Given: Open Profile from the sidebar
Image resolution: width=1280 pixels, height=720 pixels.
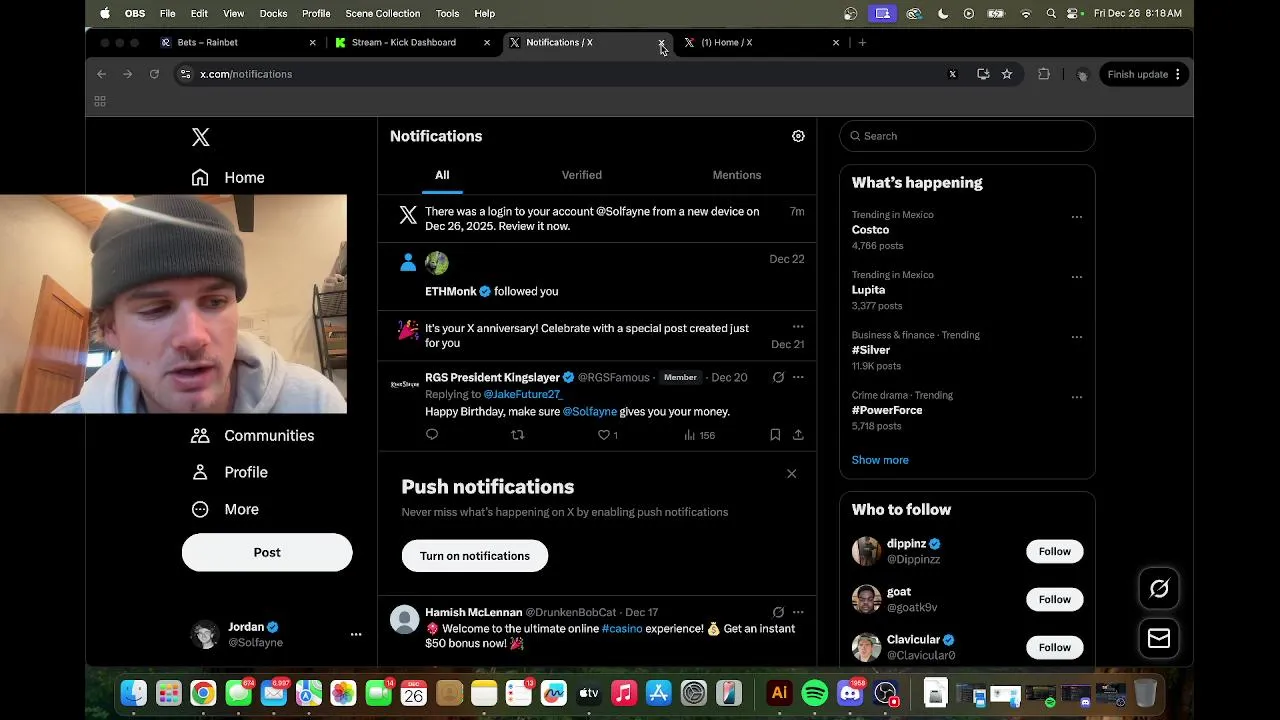Looking at the screenshot, I should [x=229, y=472].
